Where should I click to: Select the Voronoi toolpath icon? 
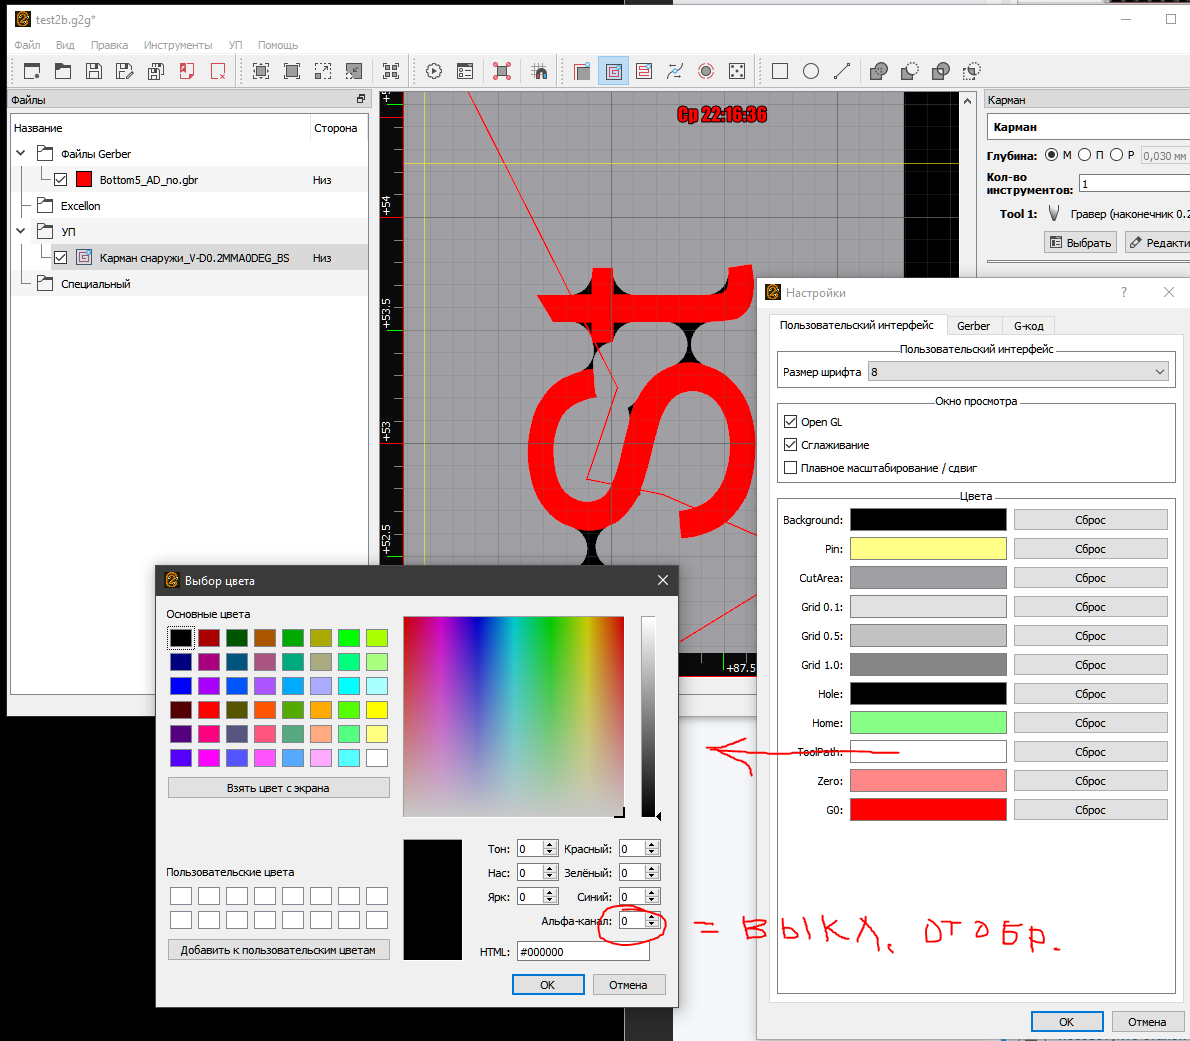tap(675, 71)
